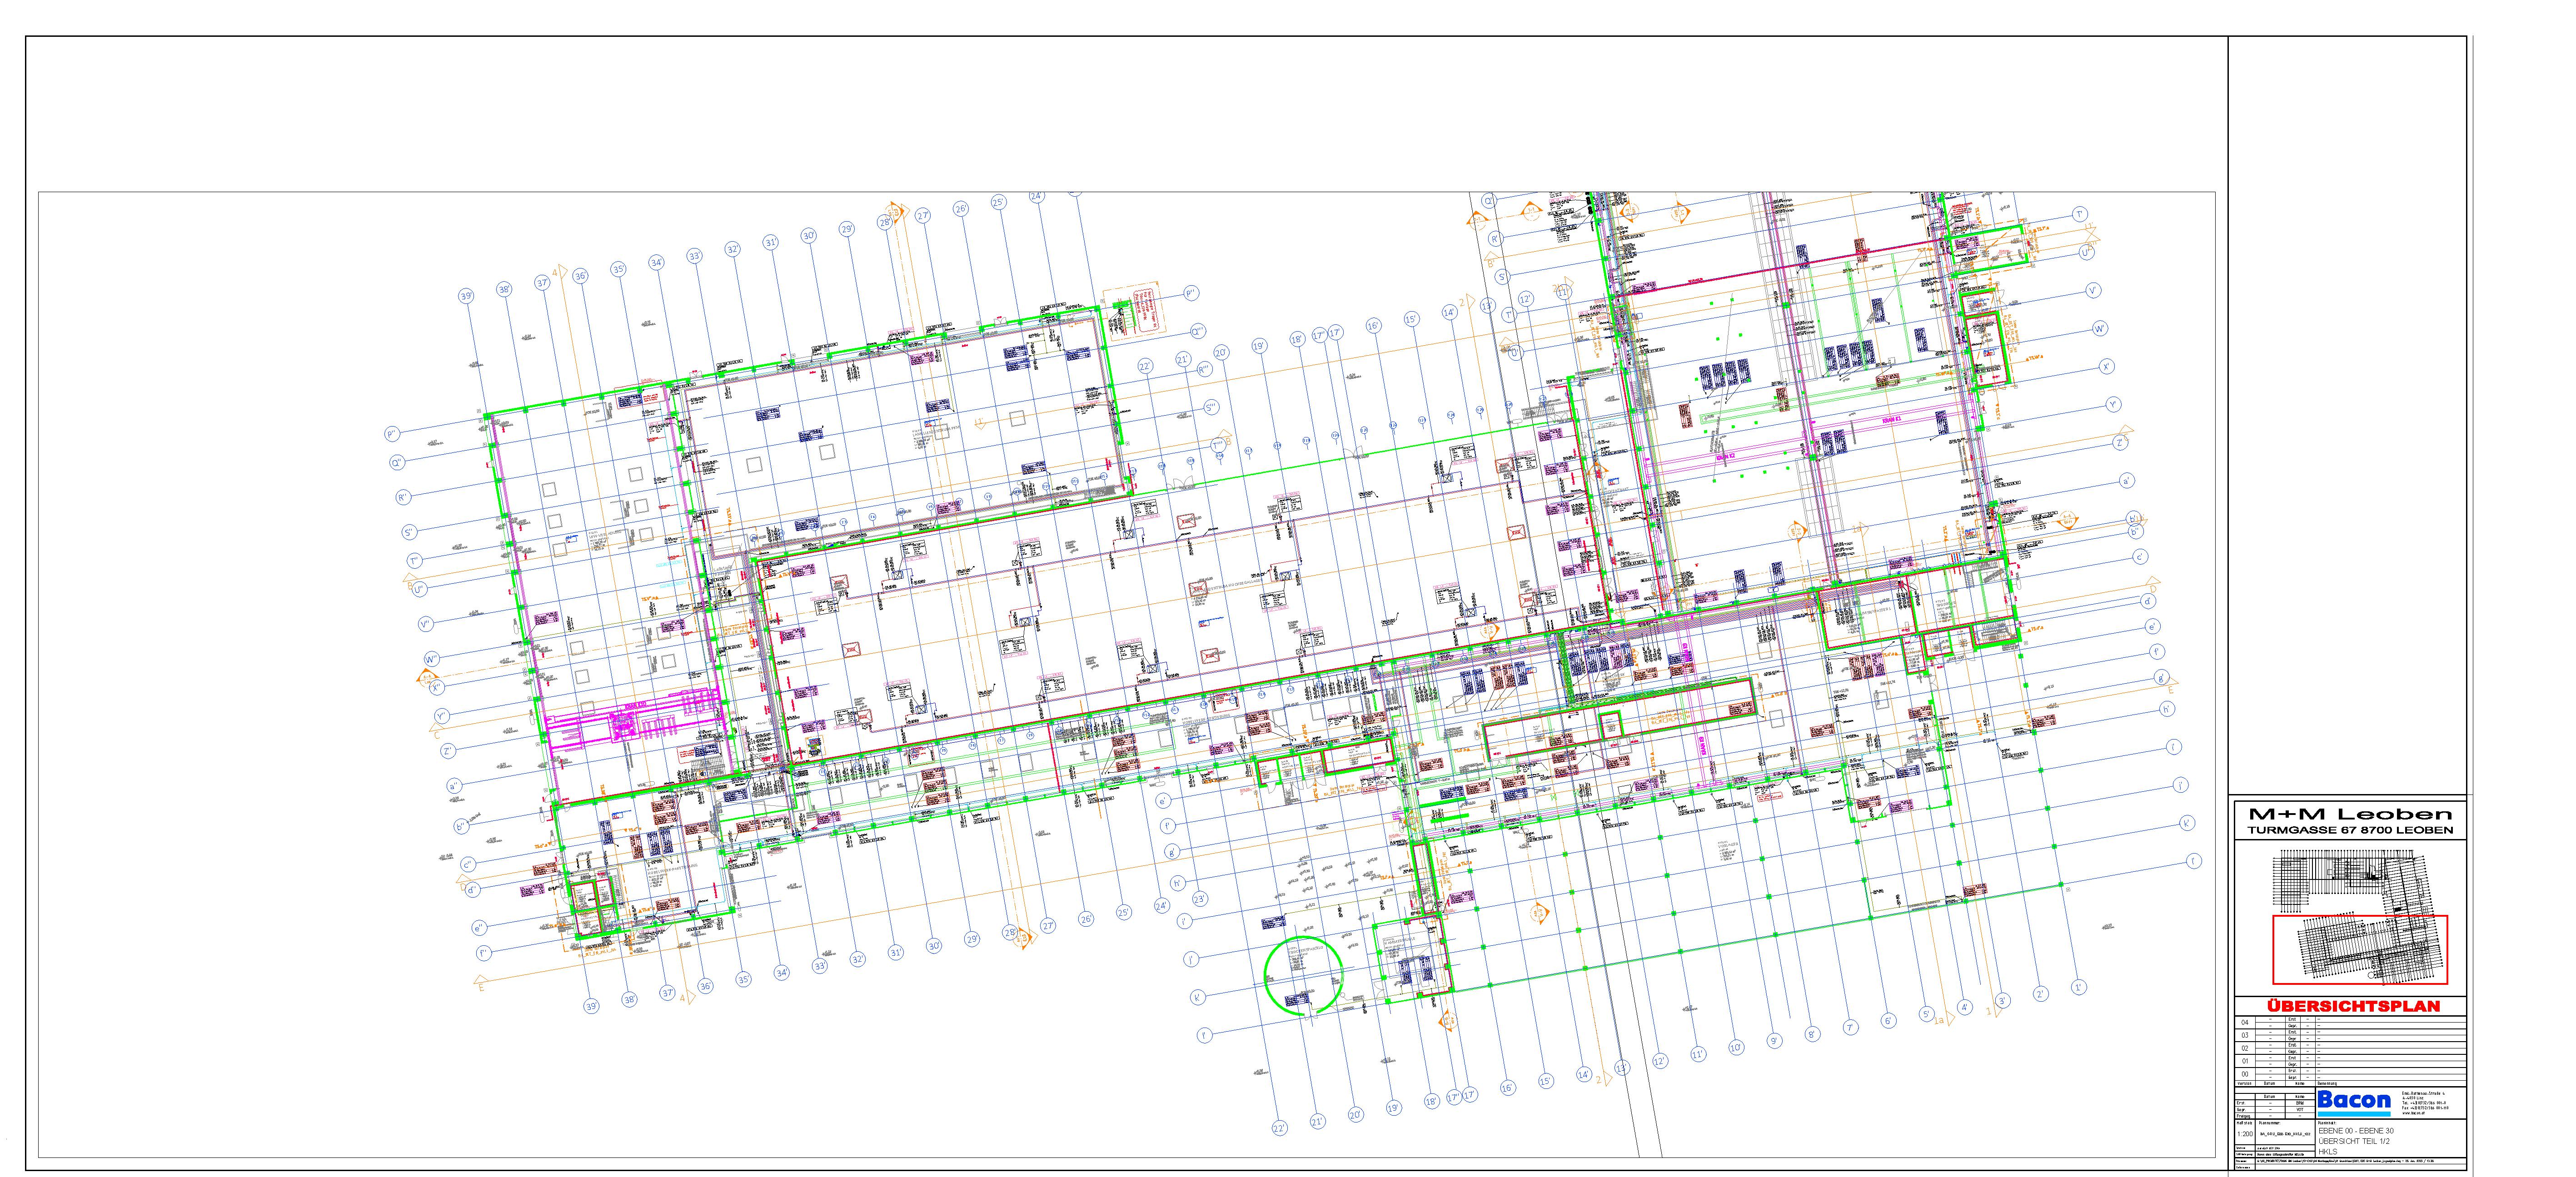2576x1177 pixels.
Task: Select the P'' row bubble on left edge
Action: pyautogui.click(x=392, y=434)
